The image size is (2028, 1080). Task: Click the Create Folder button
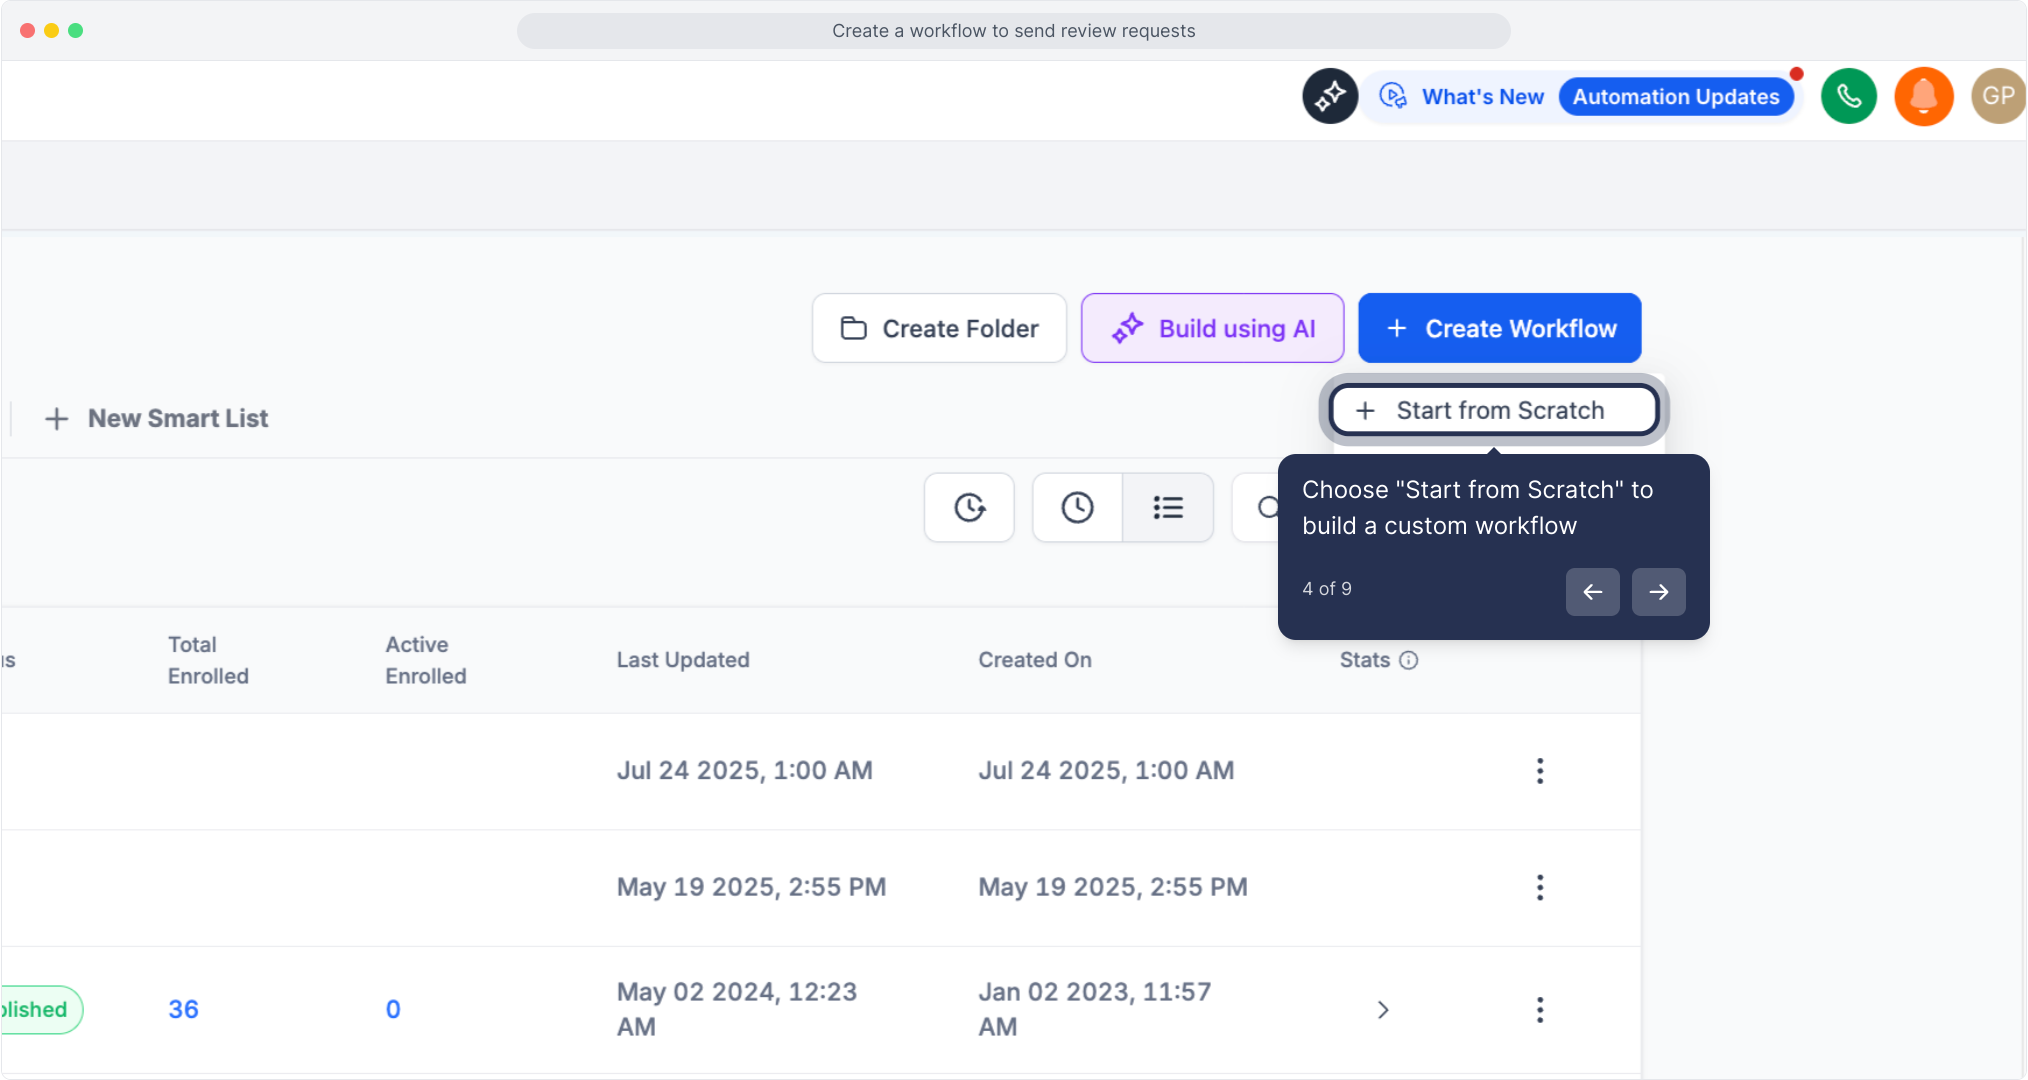coord(939,328)
